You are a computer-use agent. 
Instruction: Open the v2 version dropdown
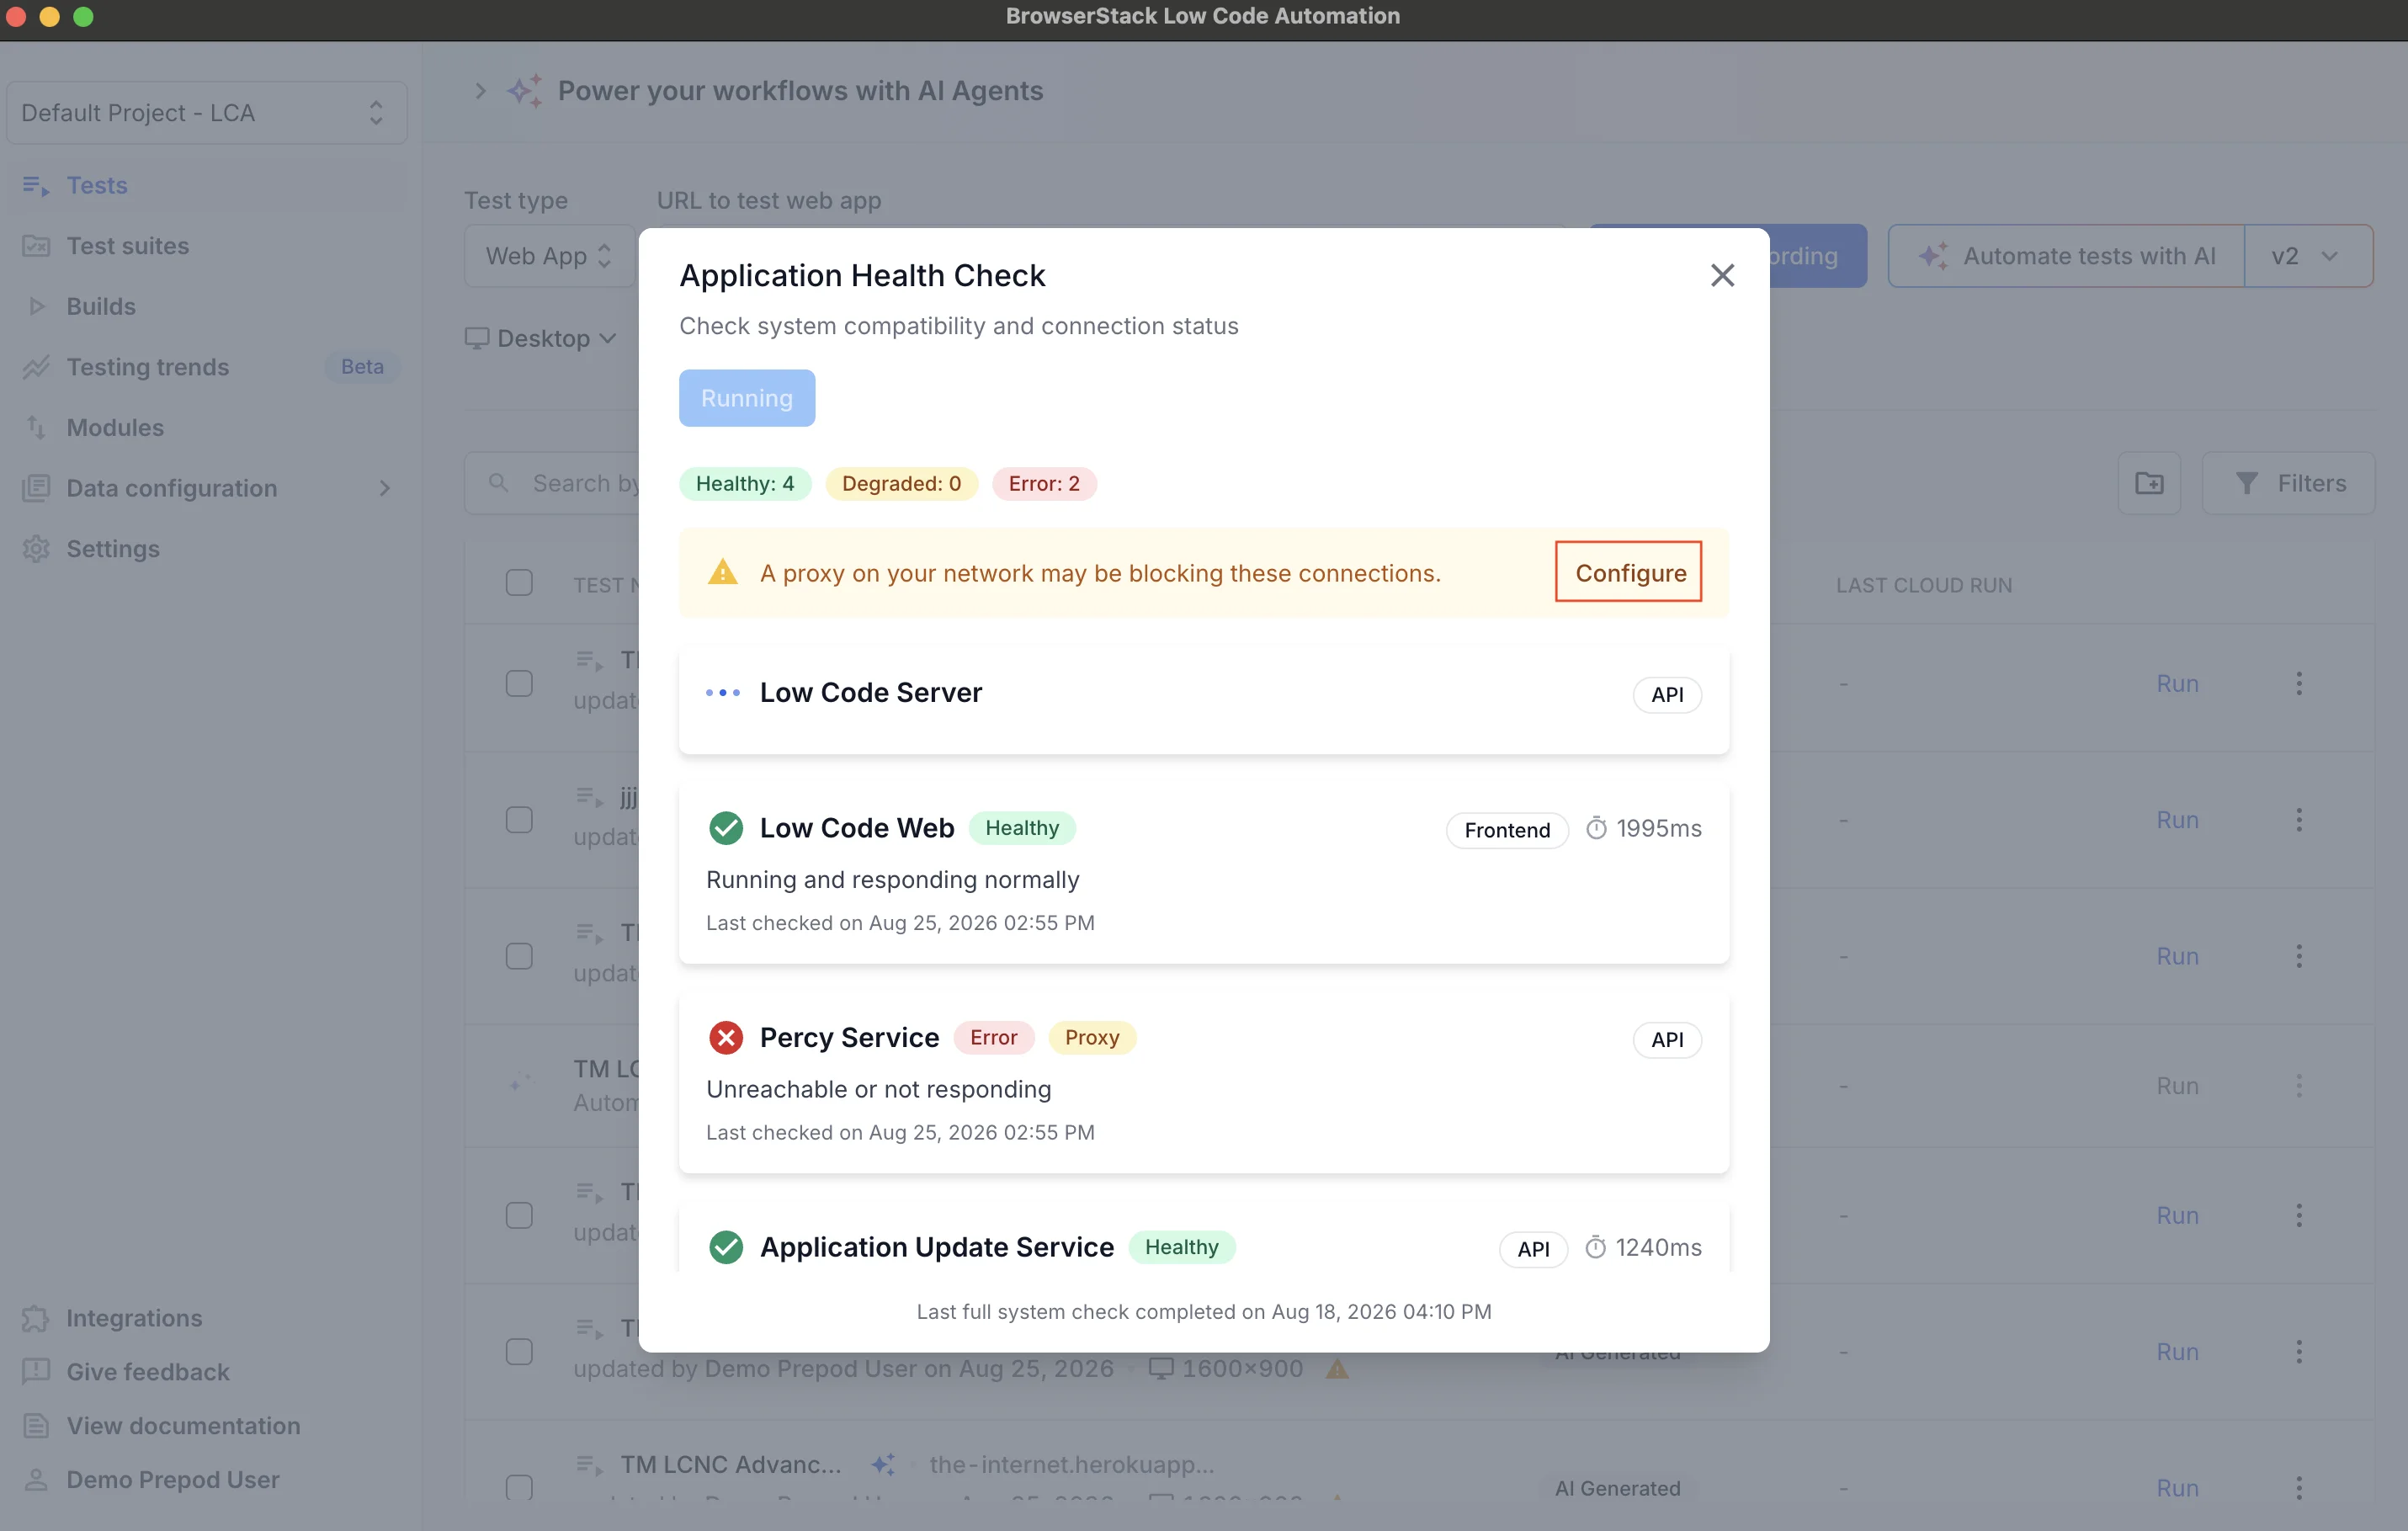point(2308,256)
